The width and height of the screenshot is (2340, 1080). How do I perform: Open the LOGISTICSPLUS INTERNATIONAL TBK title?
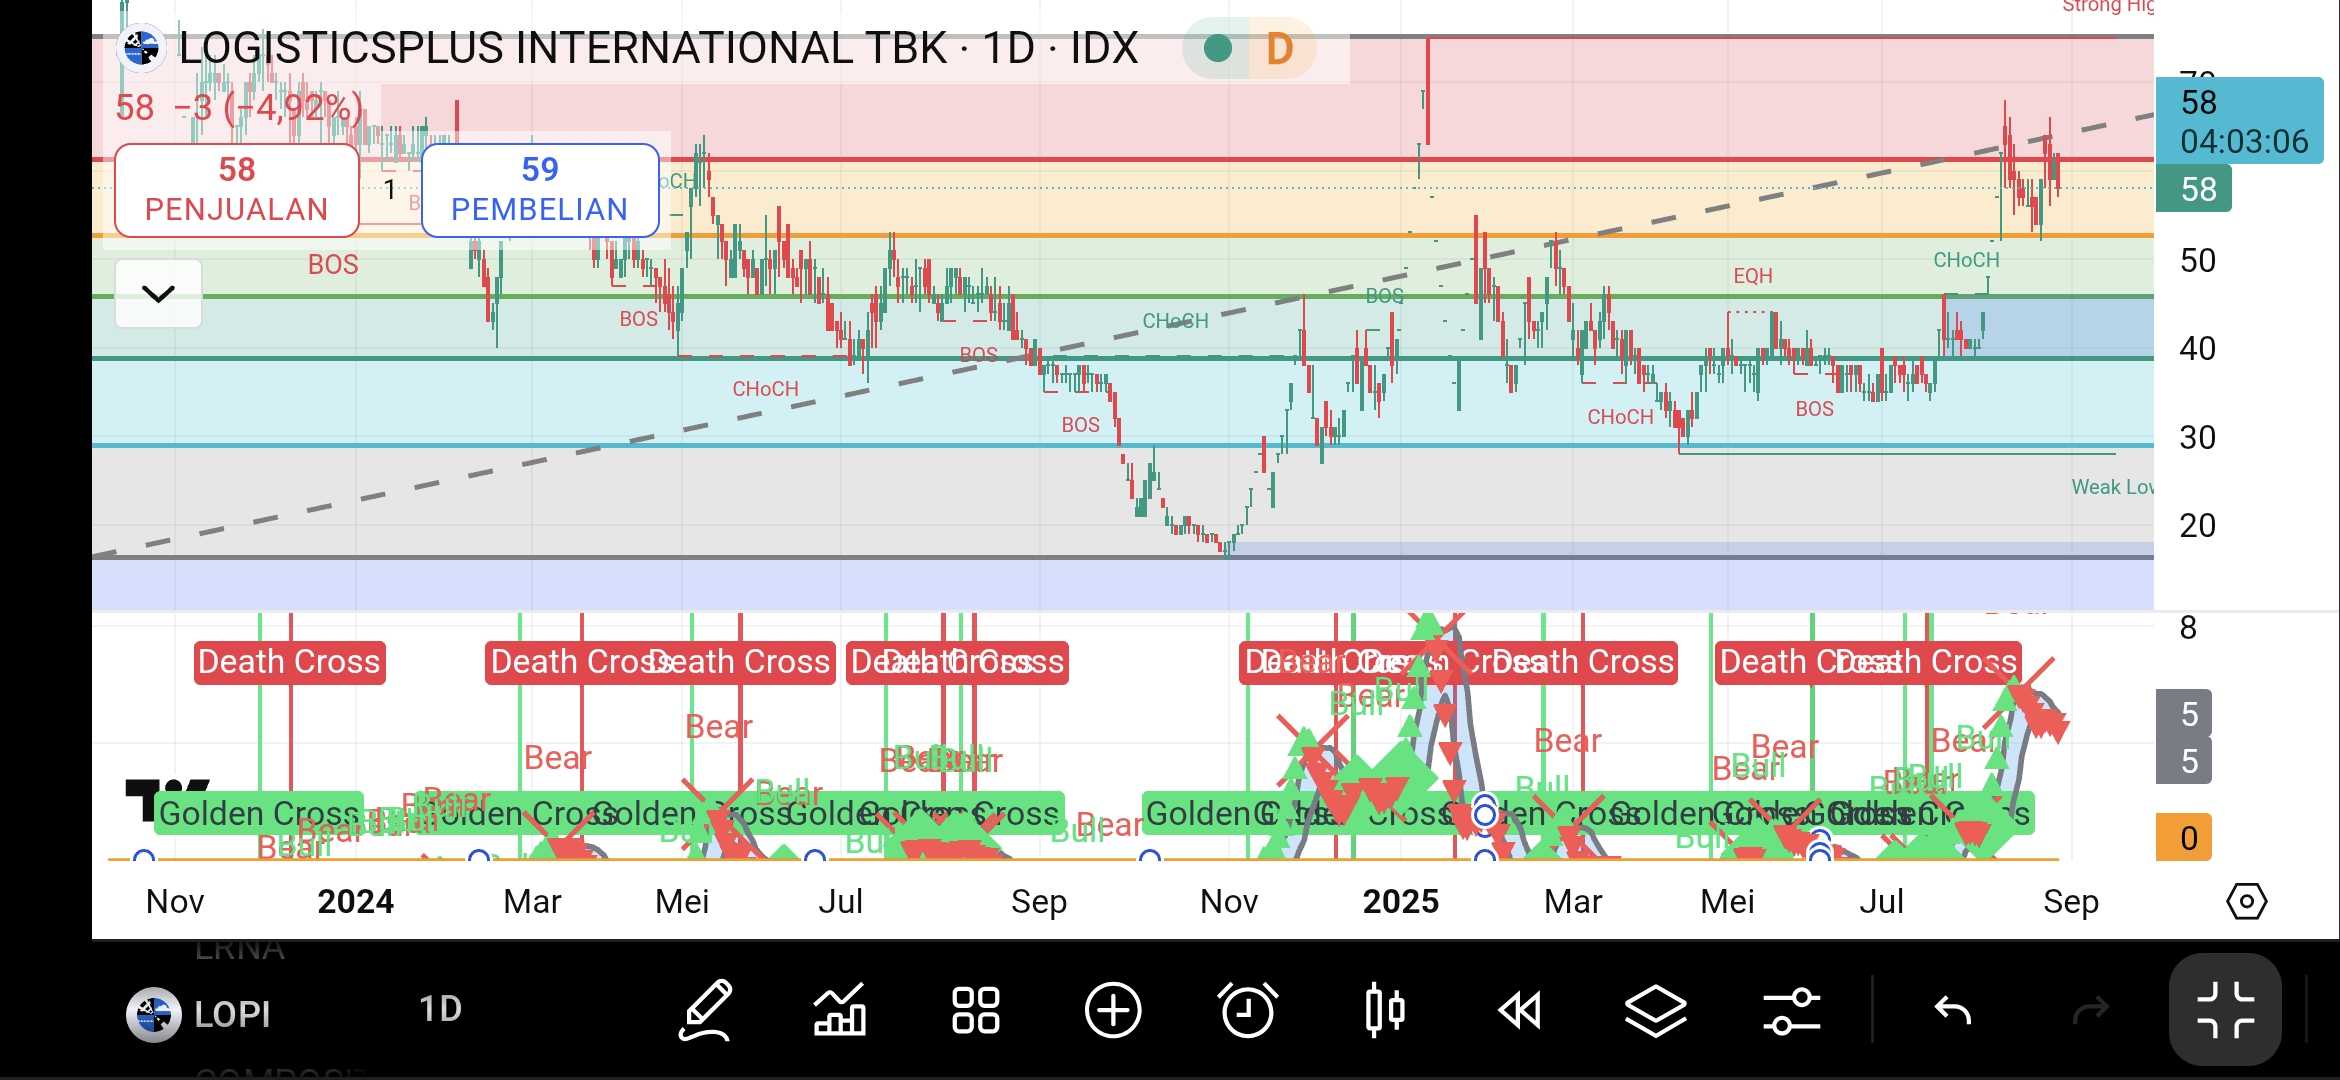[658, 48]
